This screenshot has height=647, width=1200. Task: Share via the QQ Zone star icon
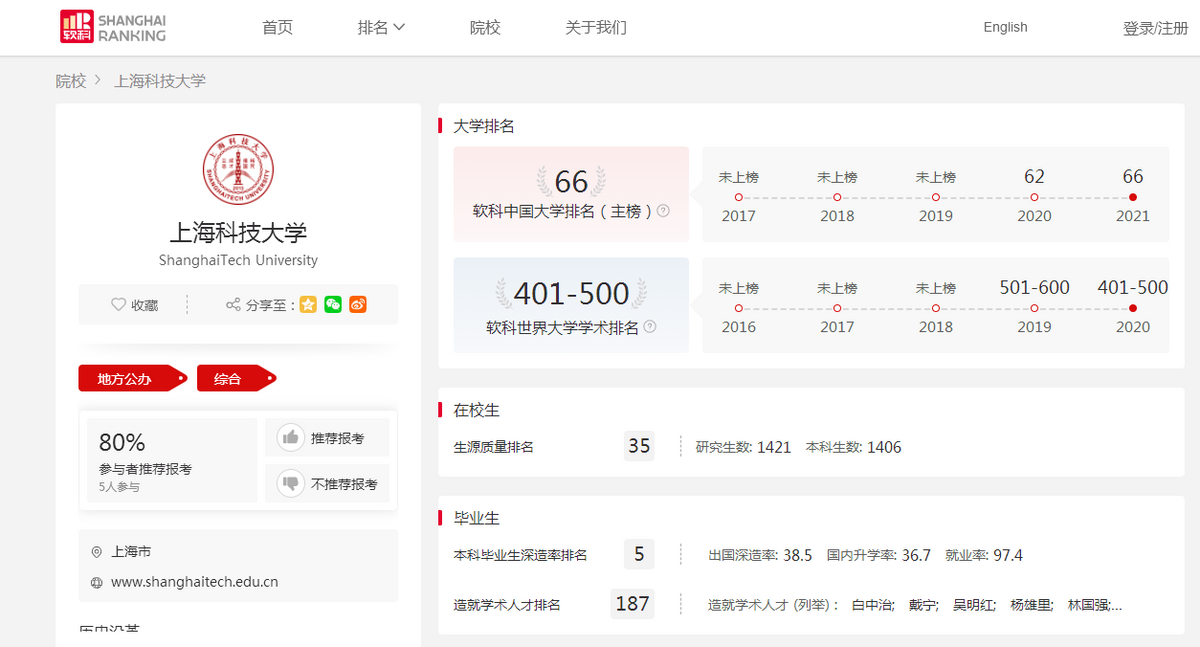pyautogui.click(x=308, y=304)
